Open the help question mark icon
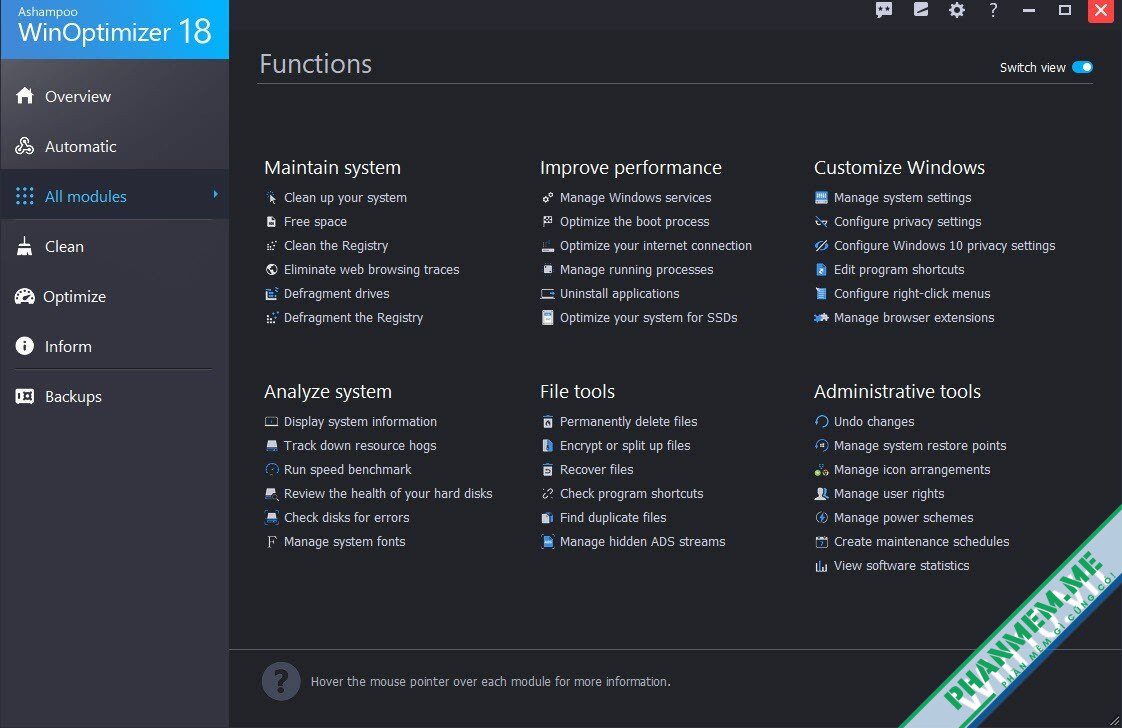This screenshot has height=728, width=1122. click(x=992, y=10)
